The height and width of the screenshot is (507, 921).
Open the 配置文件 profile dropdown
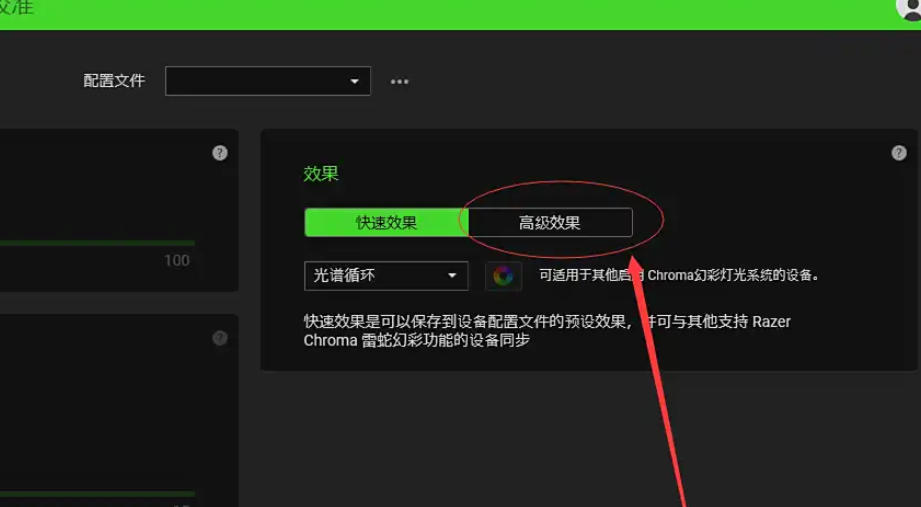point(268,81)
